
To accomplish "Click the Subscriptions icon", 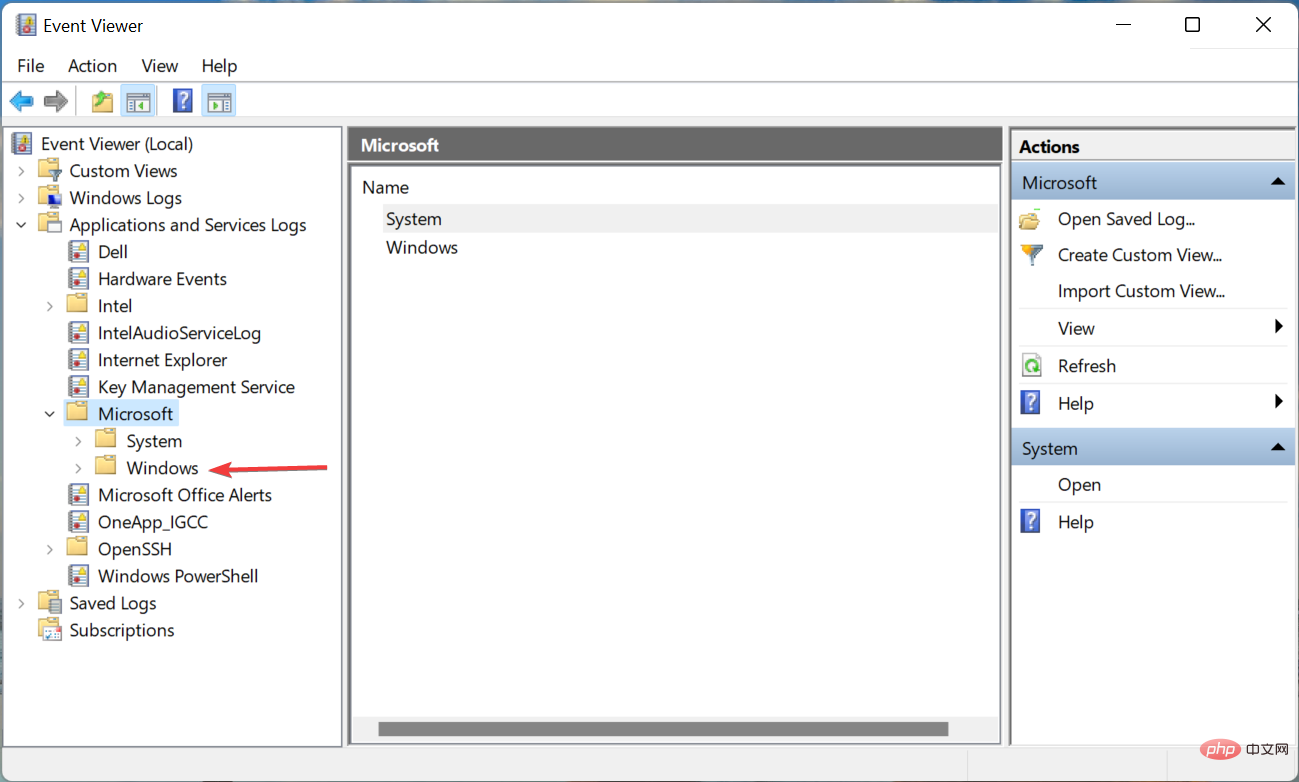I will coord(50,629).
